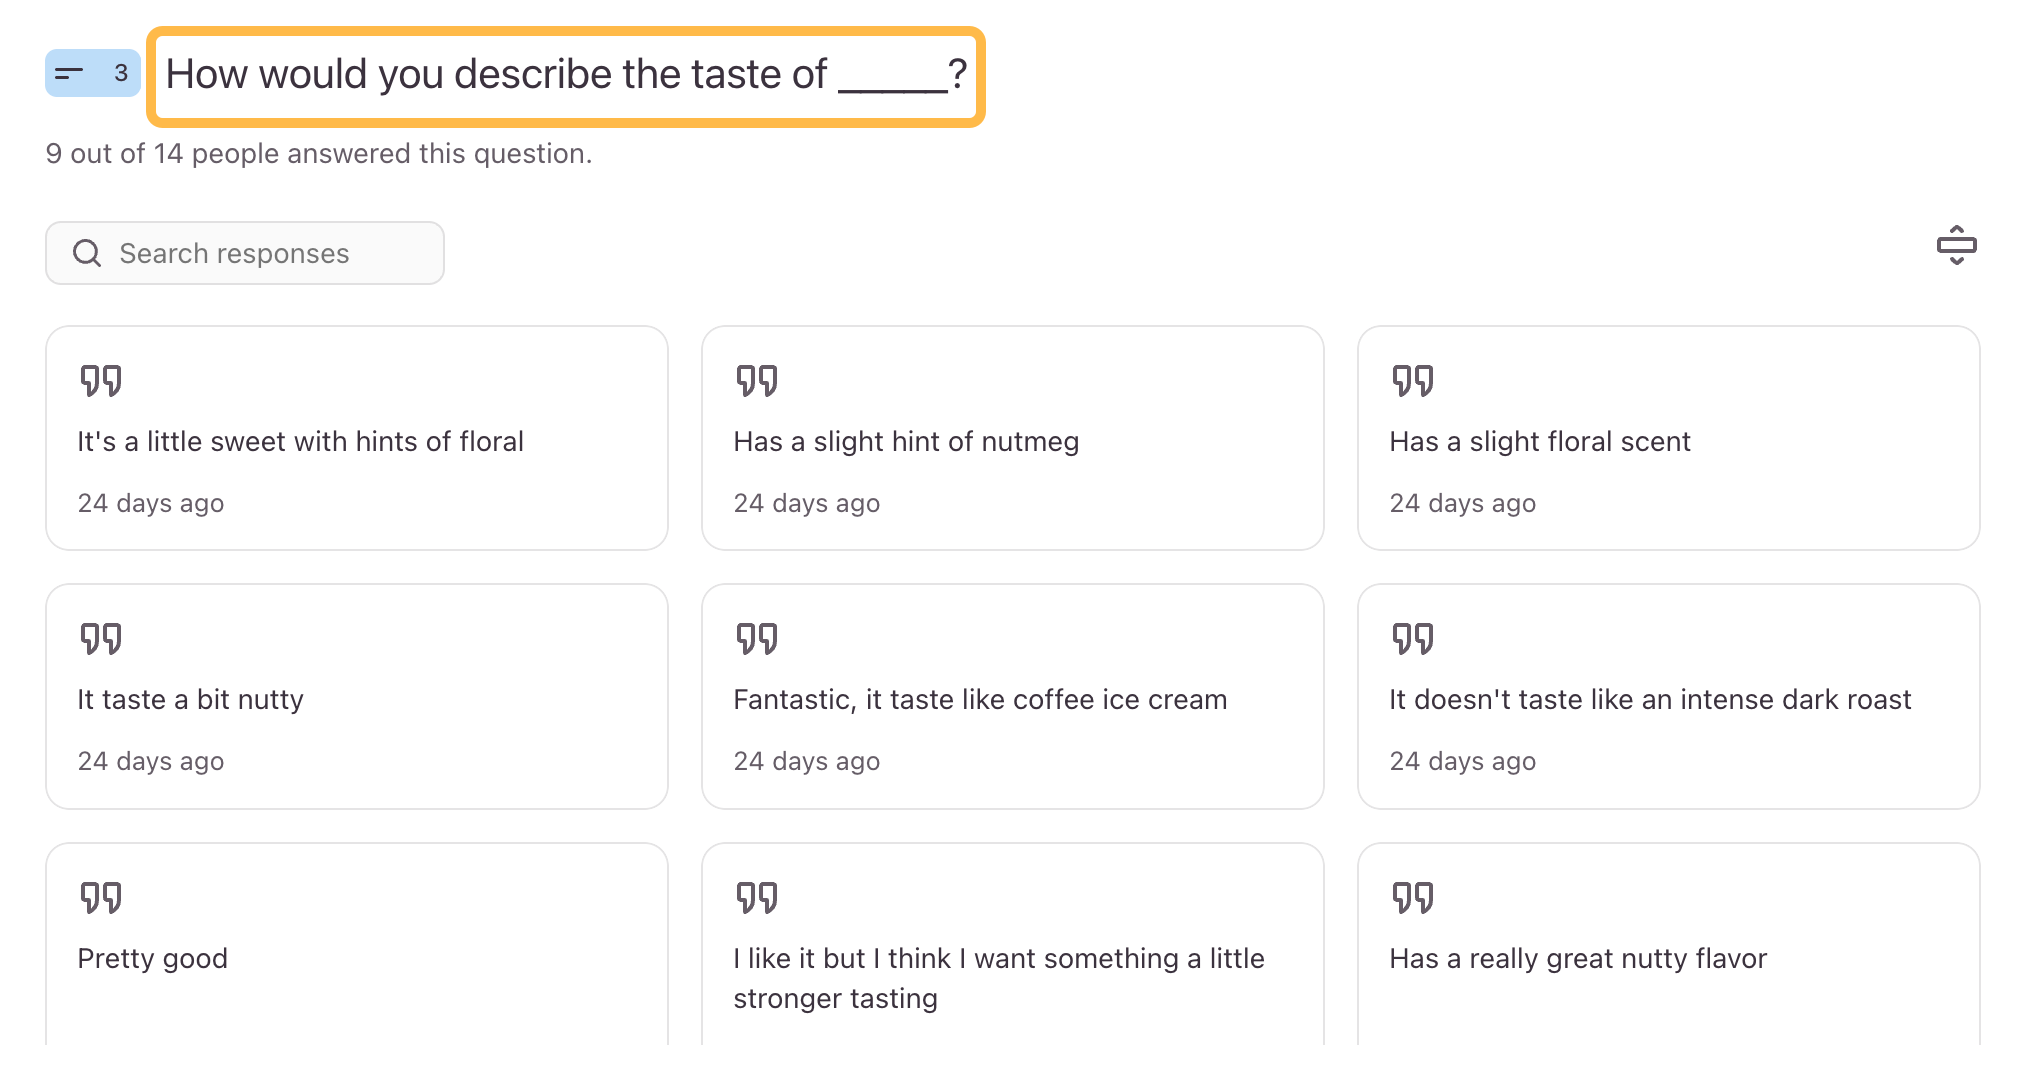Click the short text question type icon
2020x1086 pixels.
[x=69, y=73]
